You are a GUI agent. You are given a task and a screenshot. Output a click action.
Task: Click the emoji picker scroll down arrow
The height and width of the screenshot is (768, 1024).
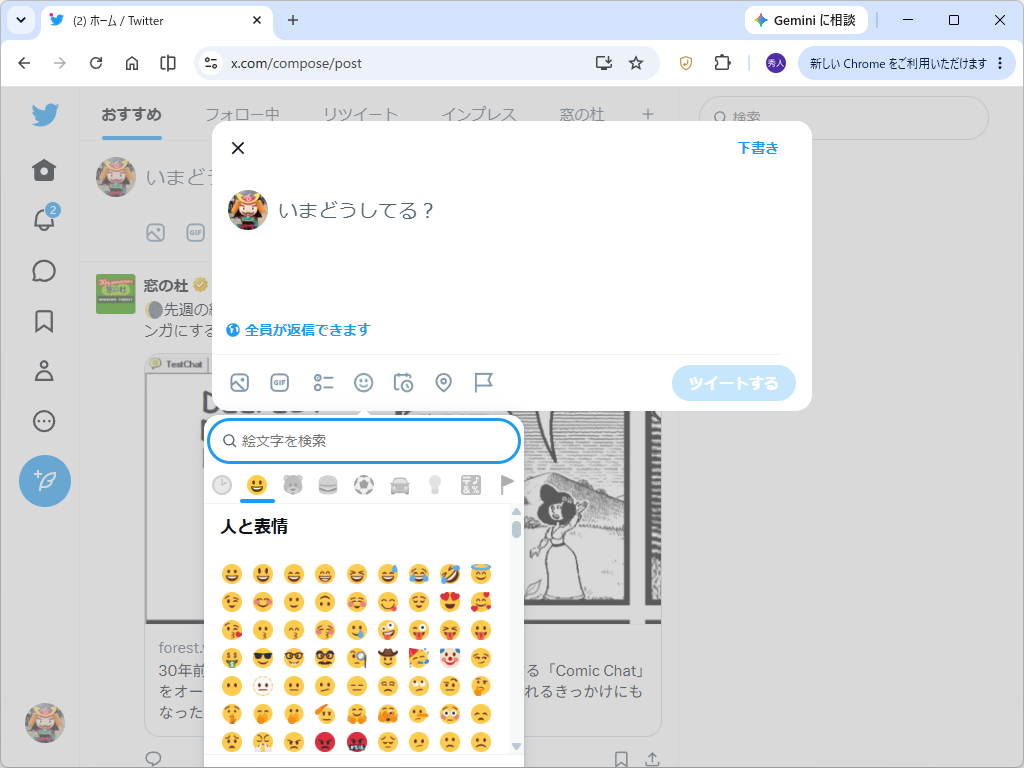[517, 746]
